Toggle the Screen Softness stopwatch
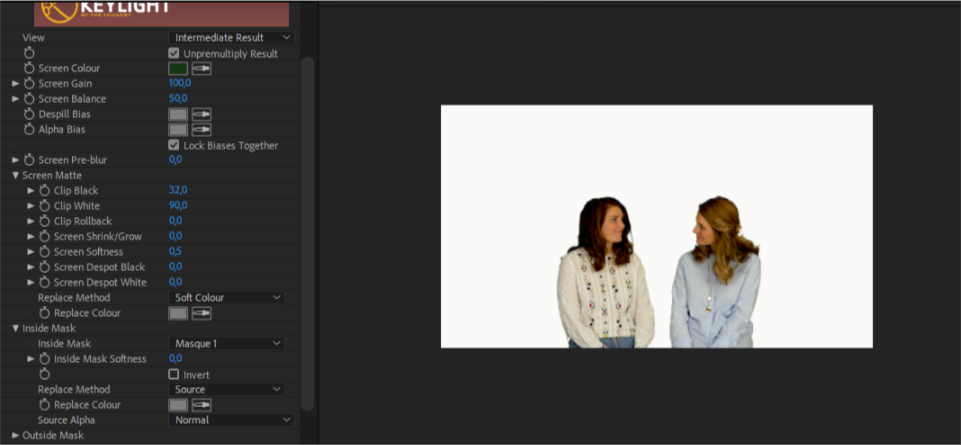This screenshot has height=445, width=961. (44, 252)
